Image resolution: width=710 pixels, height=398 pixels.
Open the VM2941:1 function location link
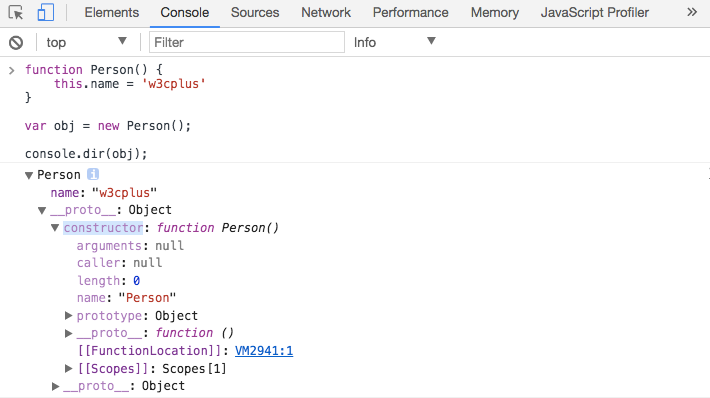(x=264, y=351)
